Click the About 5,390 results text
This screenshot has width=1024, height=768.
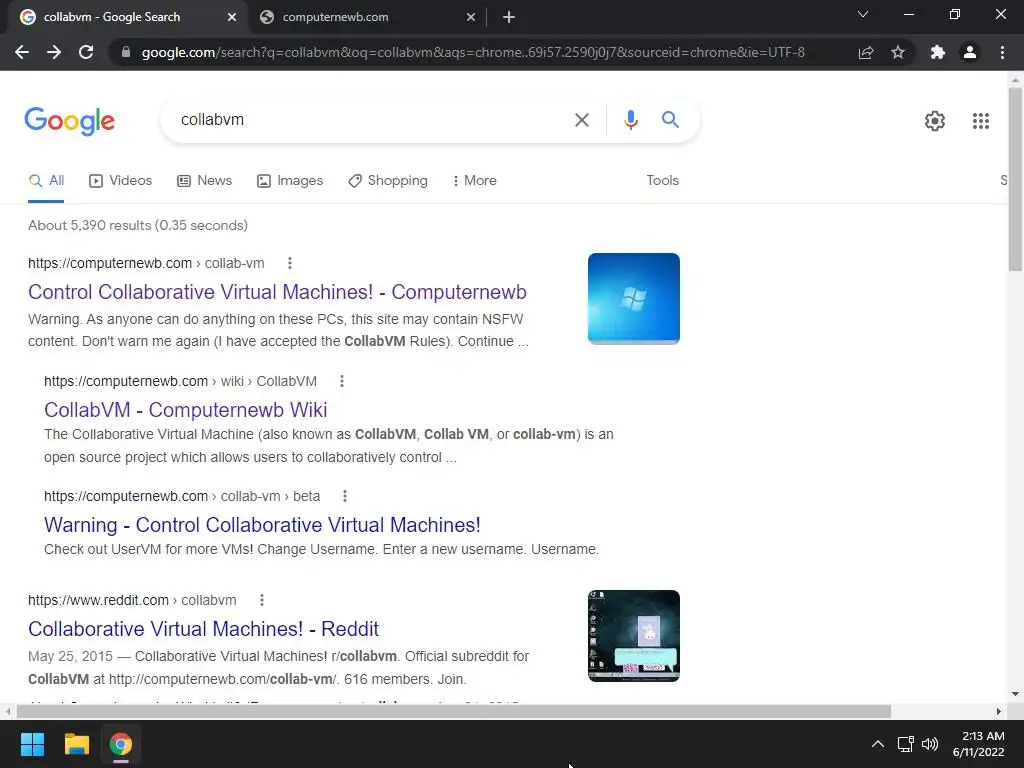(138, 225)
